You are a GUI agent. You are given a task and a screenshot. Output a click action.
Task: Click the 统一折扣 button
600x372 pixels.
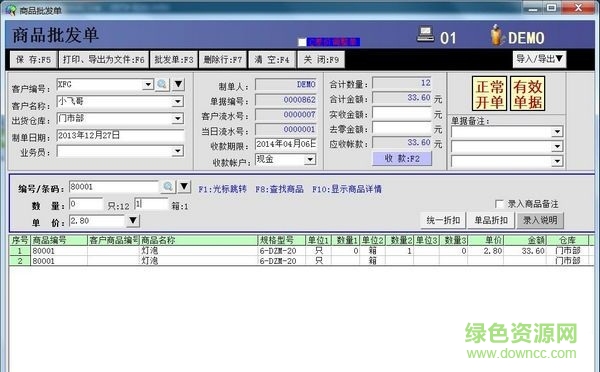pos(443,220)
